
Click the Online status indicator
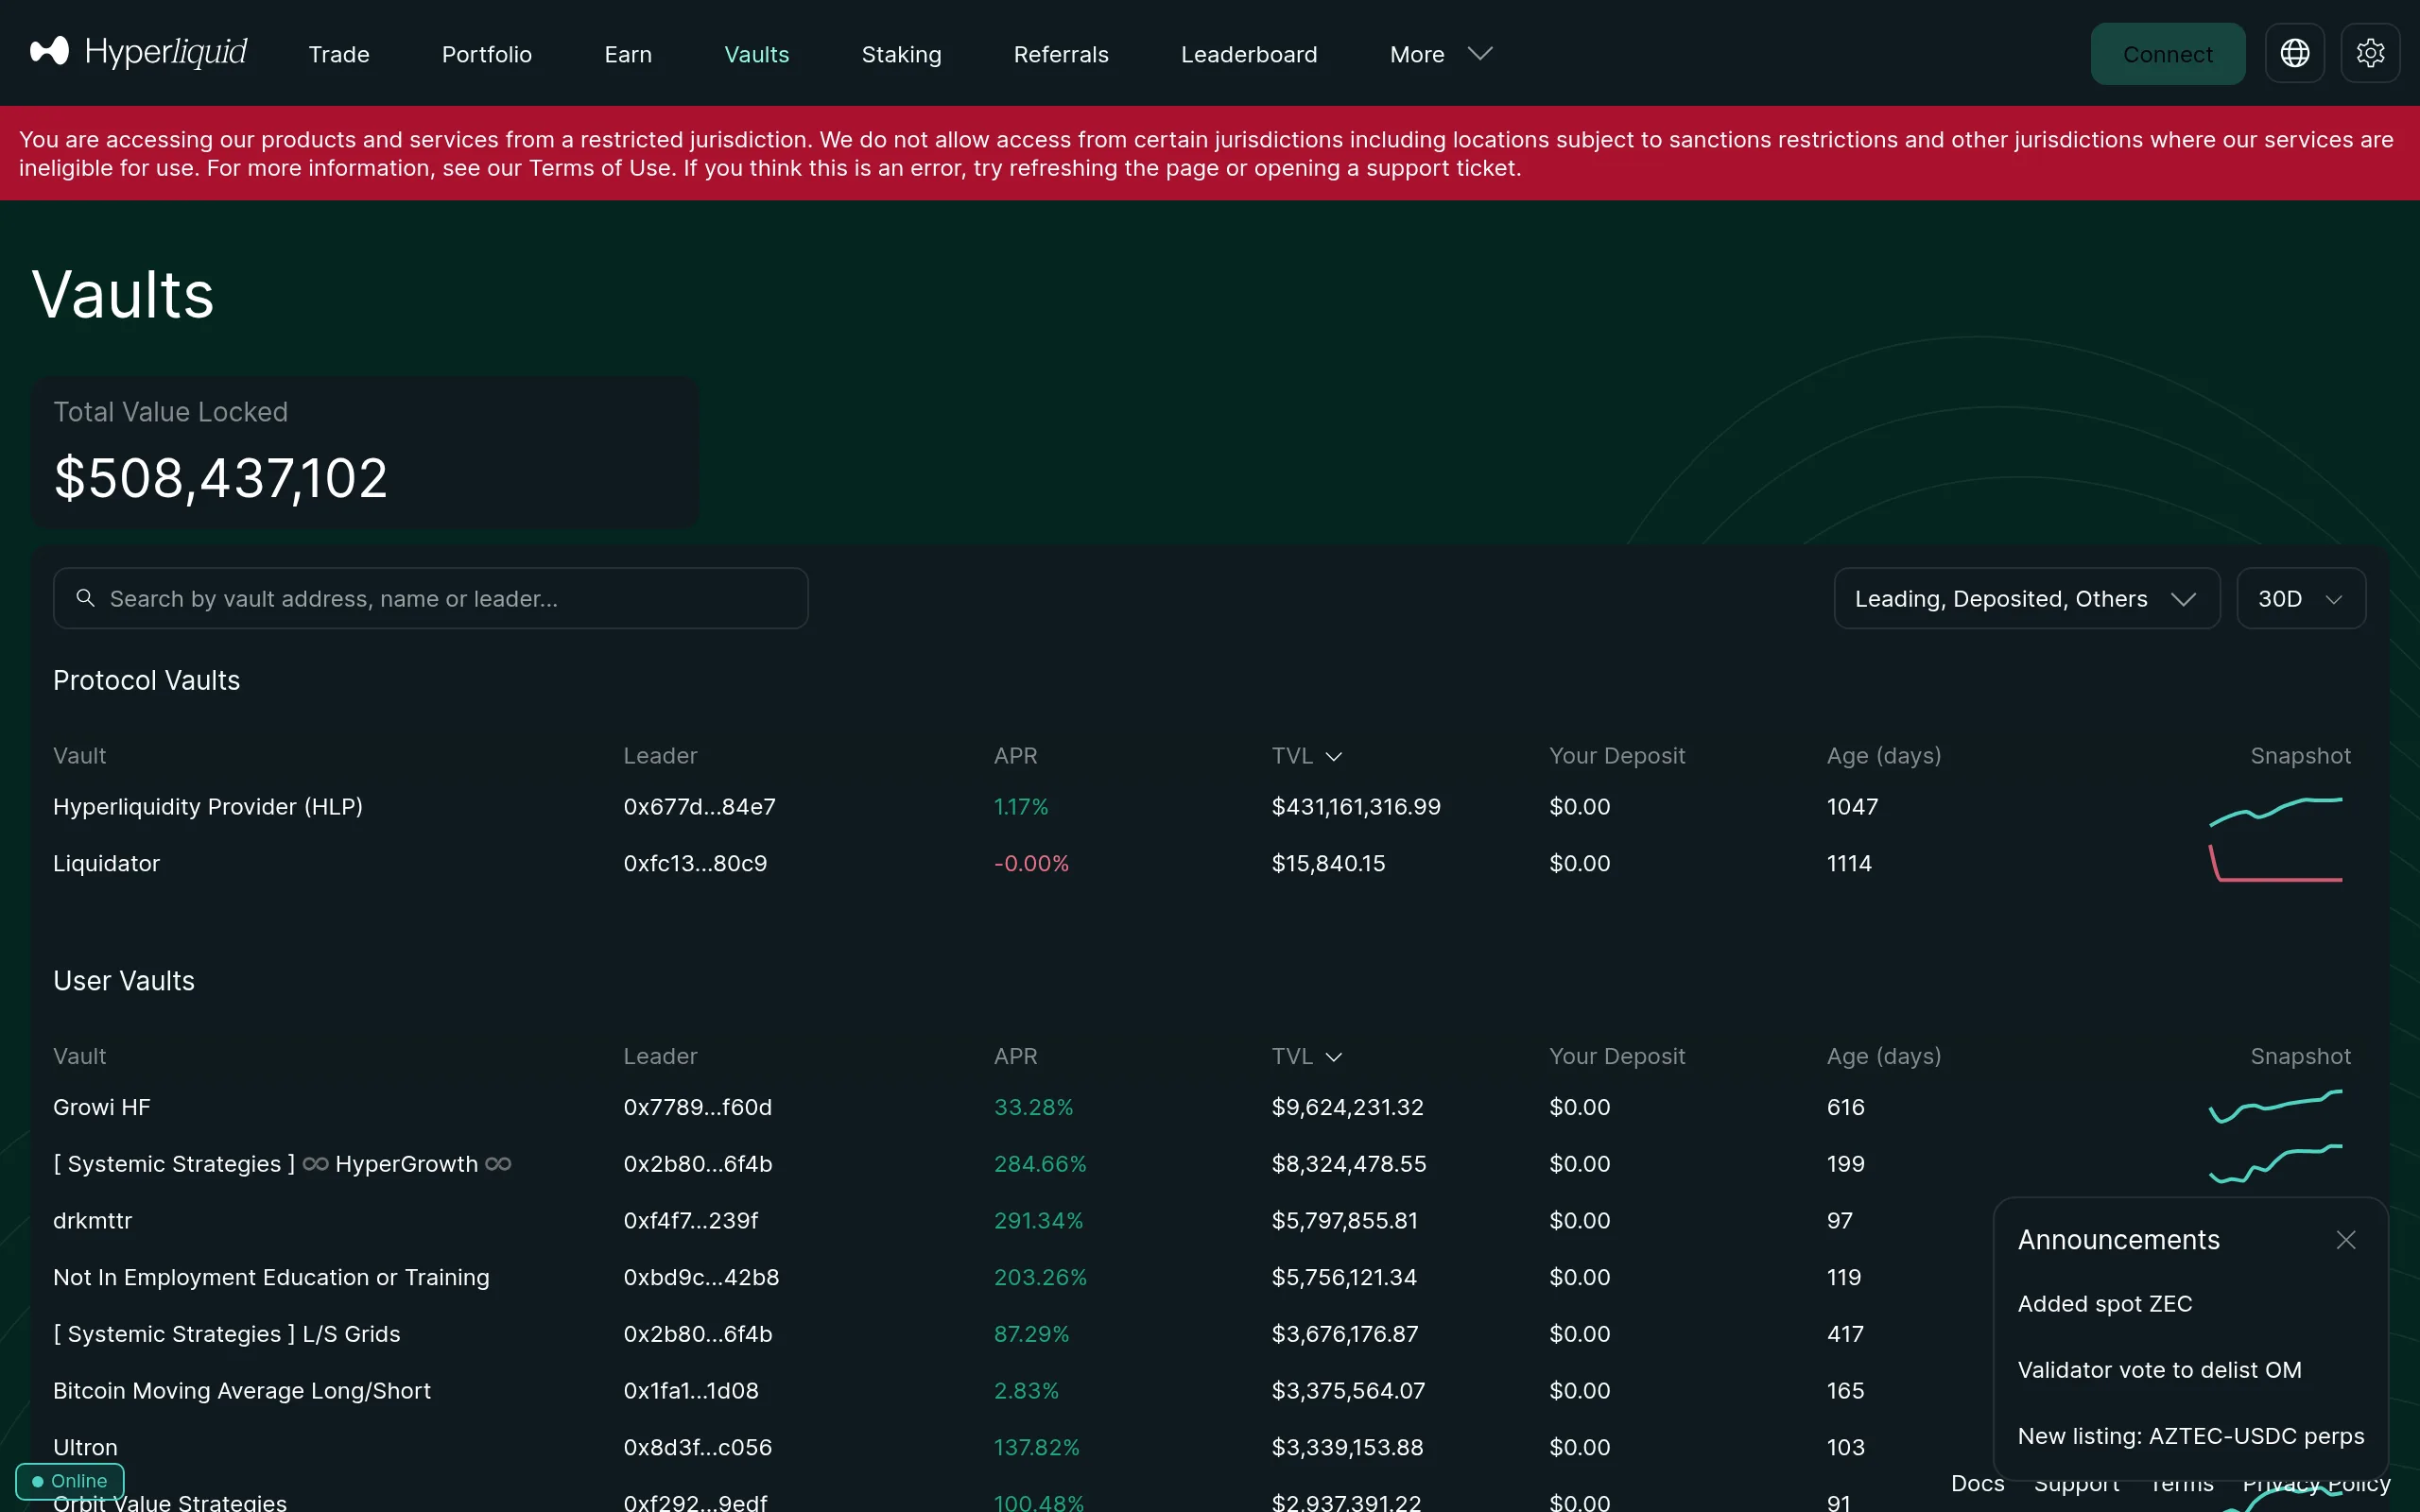68,1481
